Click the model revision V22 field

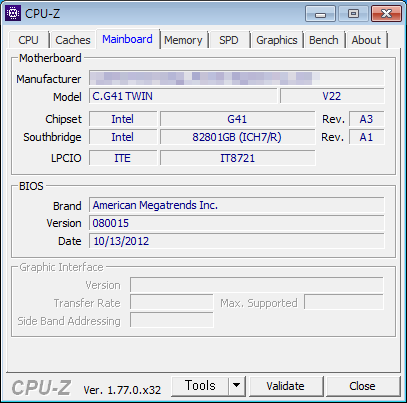[332, 96]
